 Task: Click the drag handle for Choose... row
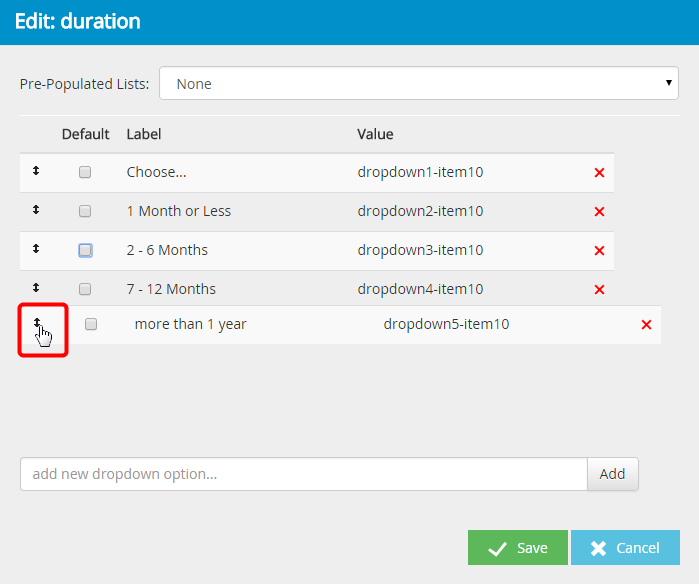tap(36, 172)
